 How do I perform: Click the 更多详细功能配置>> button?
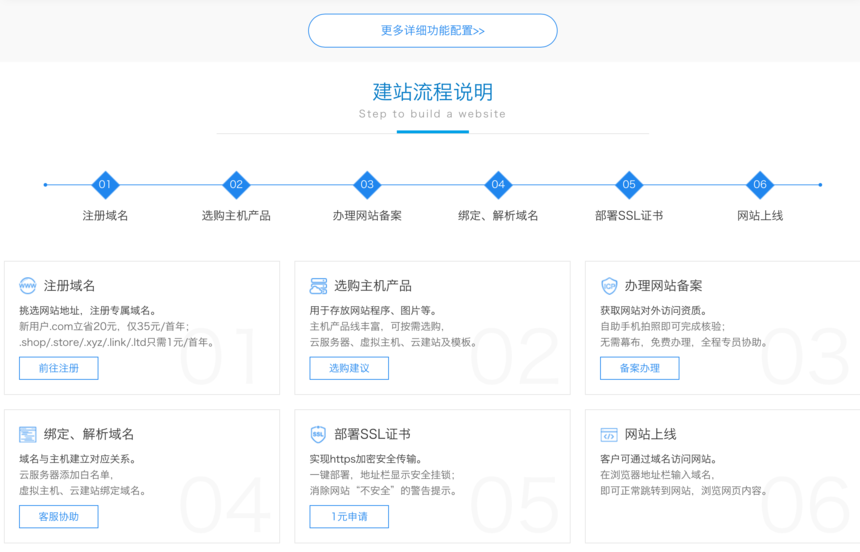click(x=433, y=31)
